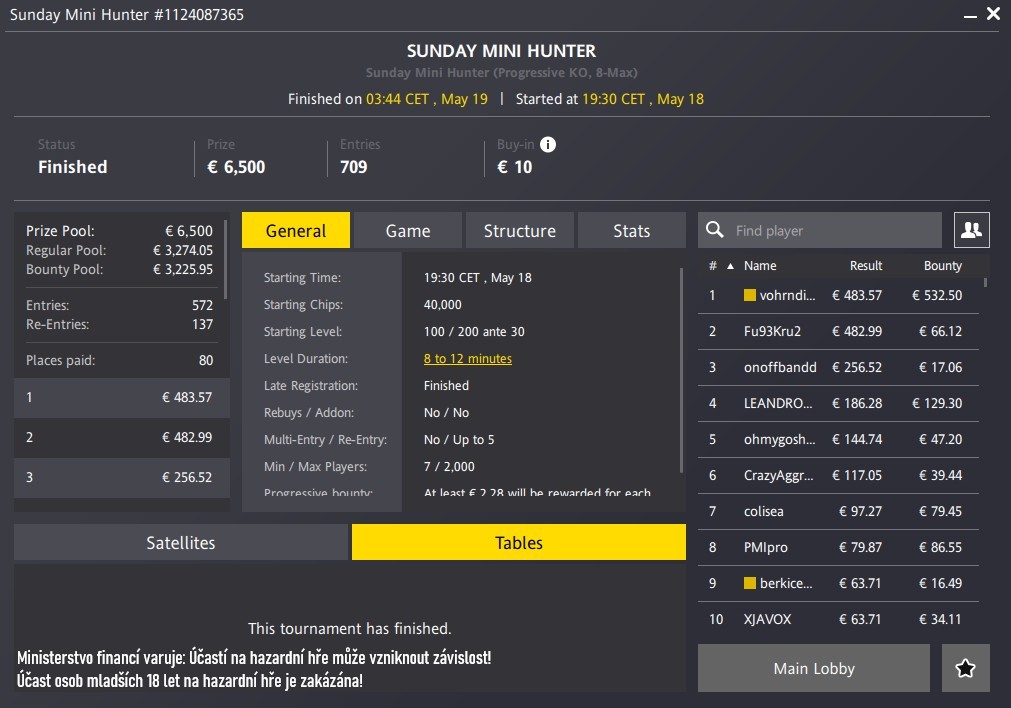Click the Buy-in info icon
1011x708 pixels.
coord(547,144)
